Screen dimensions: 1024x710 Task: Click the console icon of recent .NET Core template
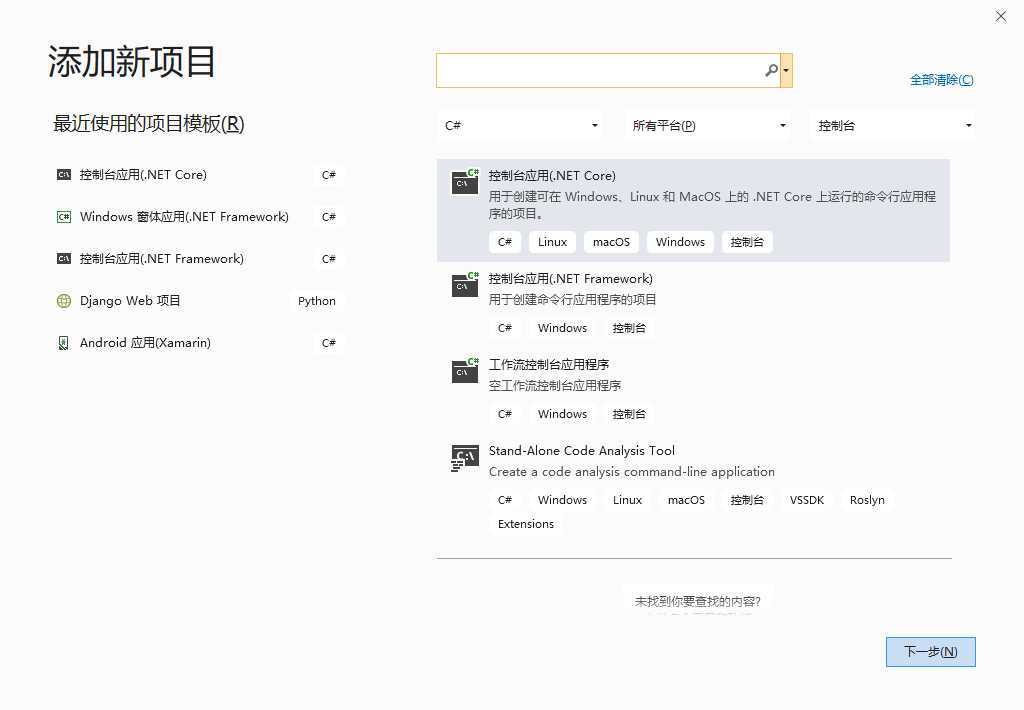coord(63,175)
